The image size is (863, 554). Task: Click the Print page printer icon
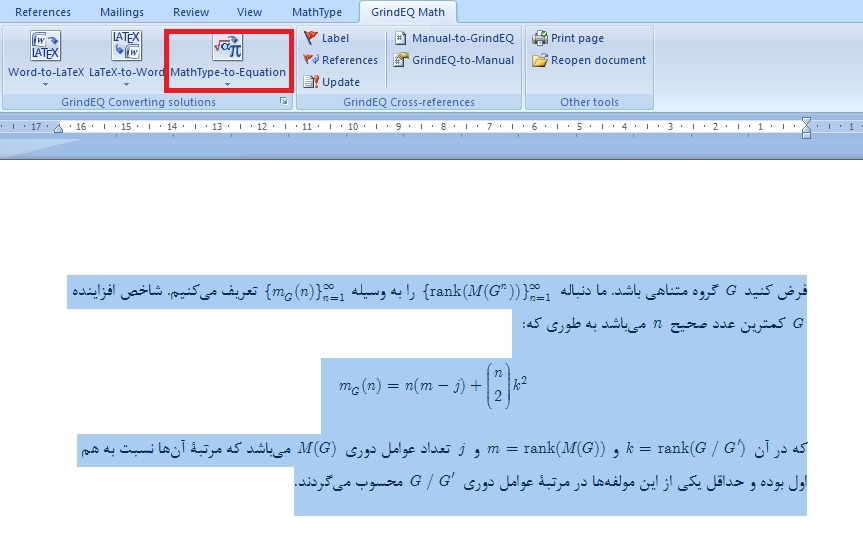540,37
